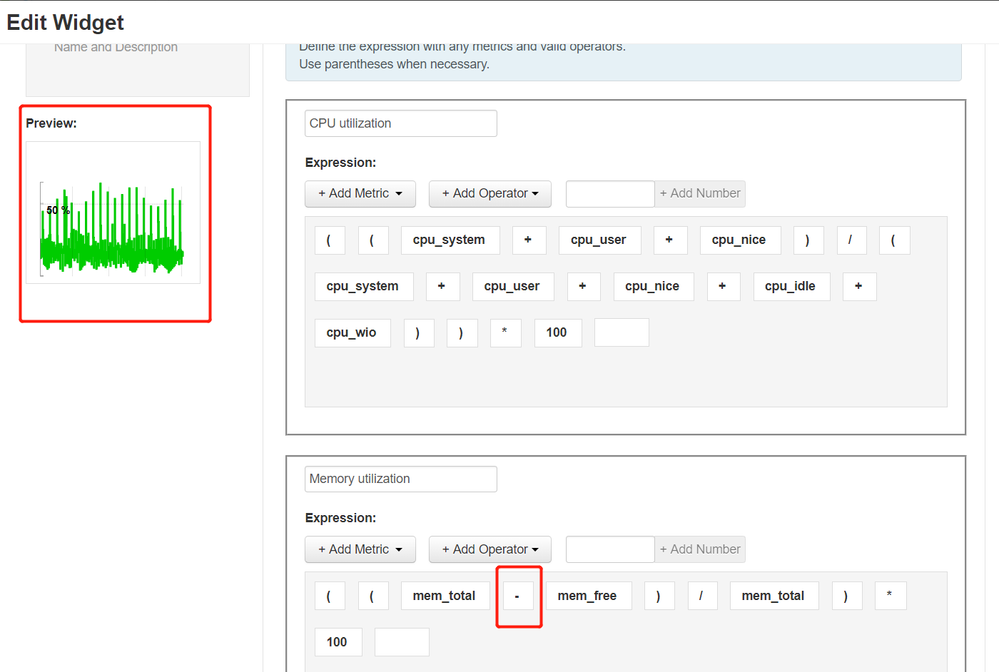This screenshot has height=672, width=999.
Task: Click the widget preview chart thumbnail
Action: (113, 212)
